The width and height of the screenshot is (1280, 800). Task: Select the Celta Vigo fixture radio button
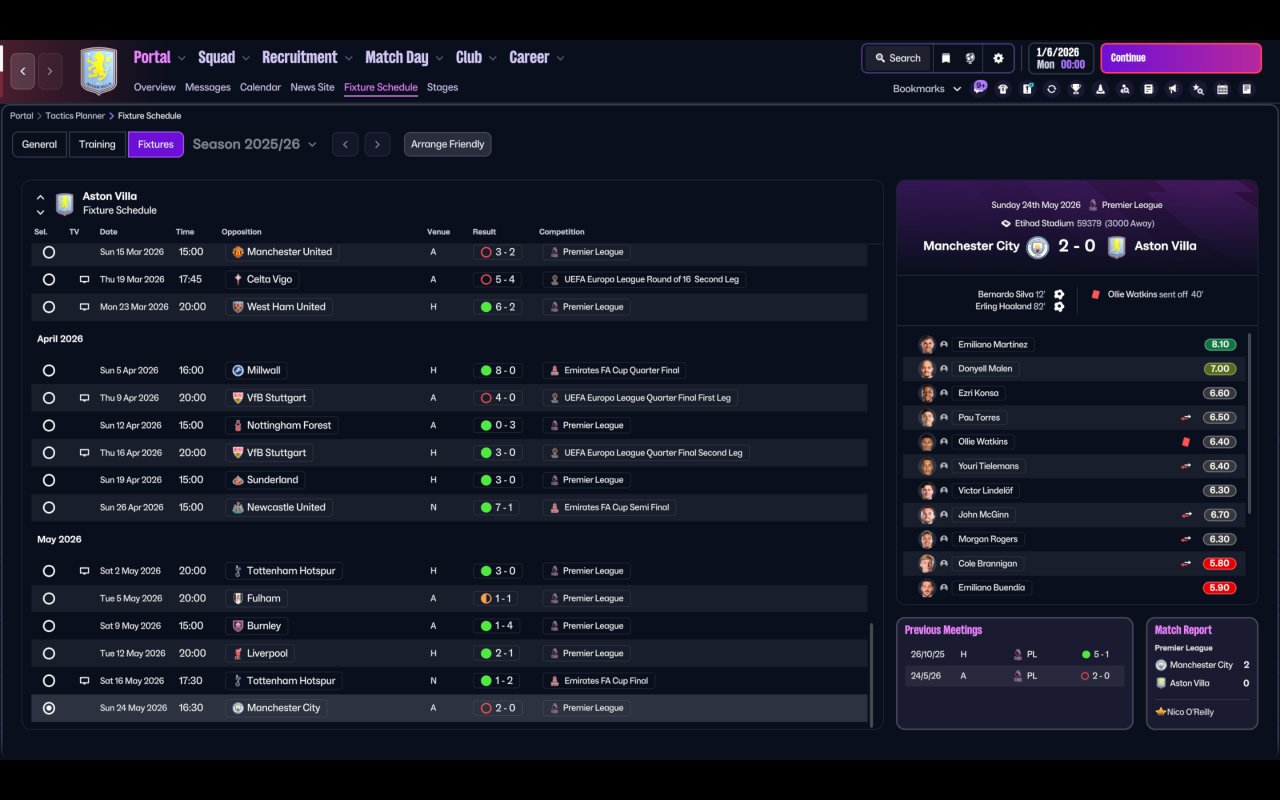(x=49, y=279)
